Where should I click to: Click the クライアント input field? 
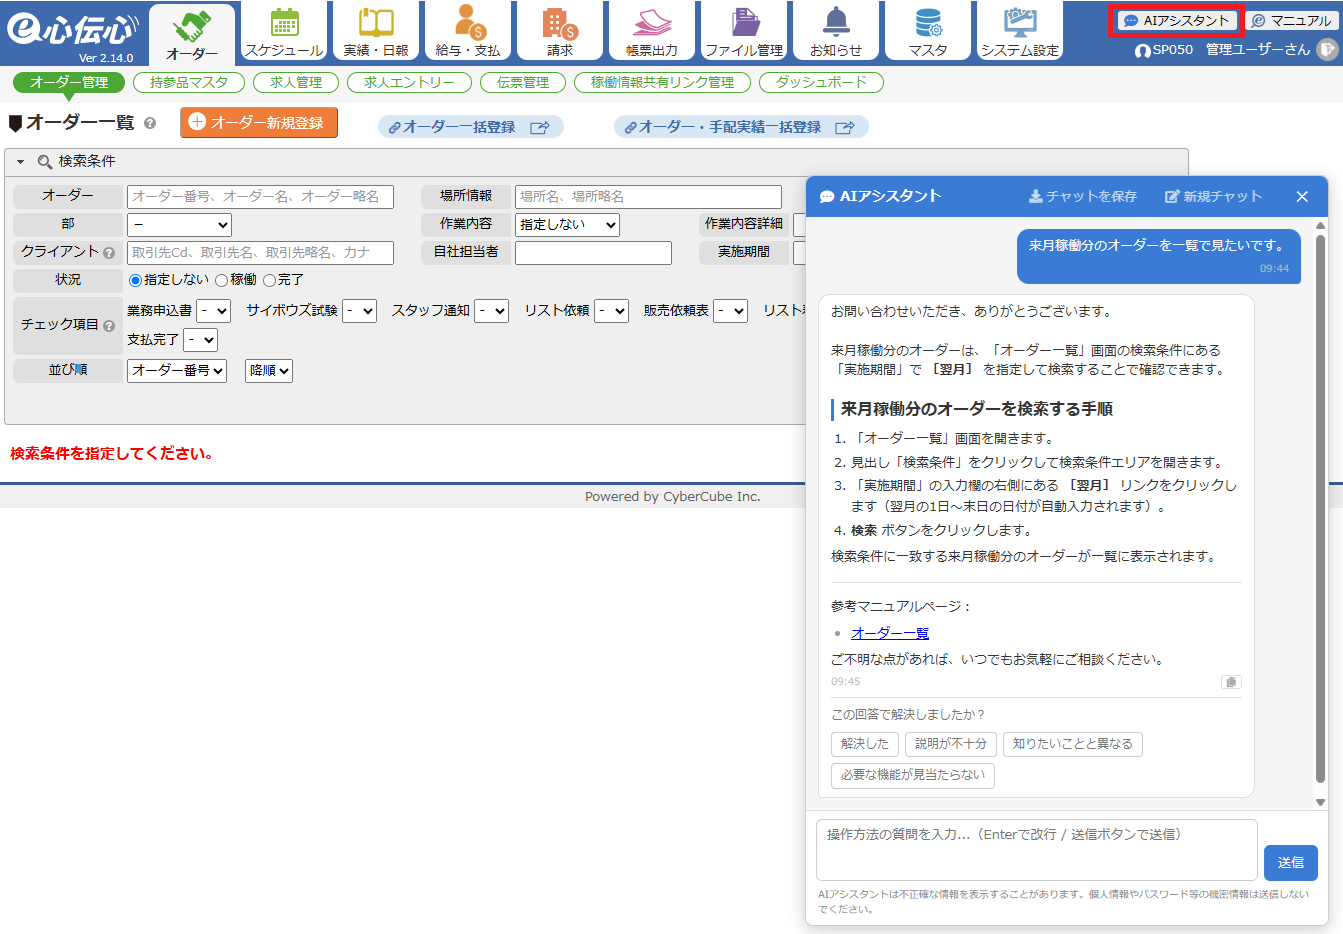pyautogui.click(x=260, y=253)
